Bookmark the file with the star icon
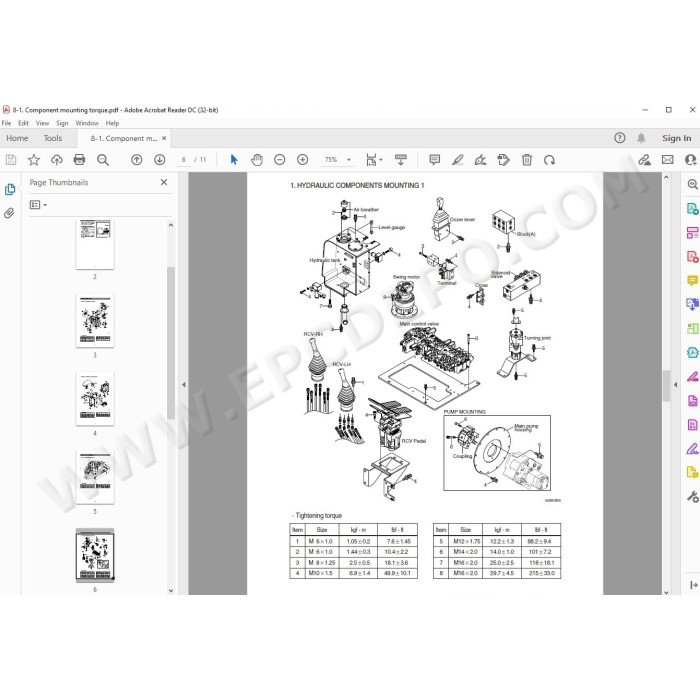Image resolution: width=700 pixels, height=700 pixels. (x=34, y=160)
